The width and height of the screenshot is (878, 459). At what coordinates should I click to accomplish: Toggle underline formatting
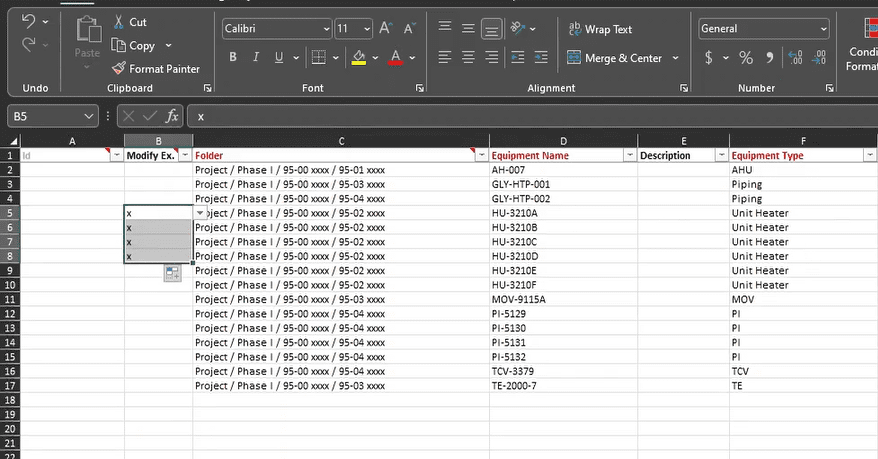coord(279,57)
